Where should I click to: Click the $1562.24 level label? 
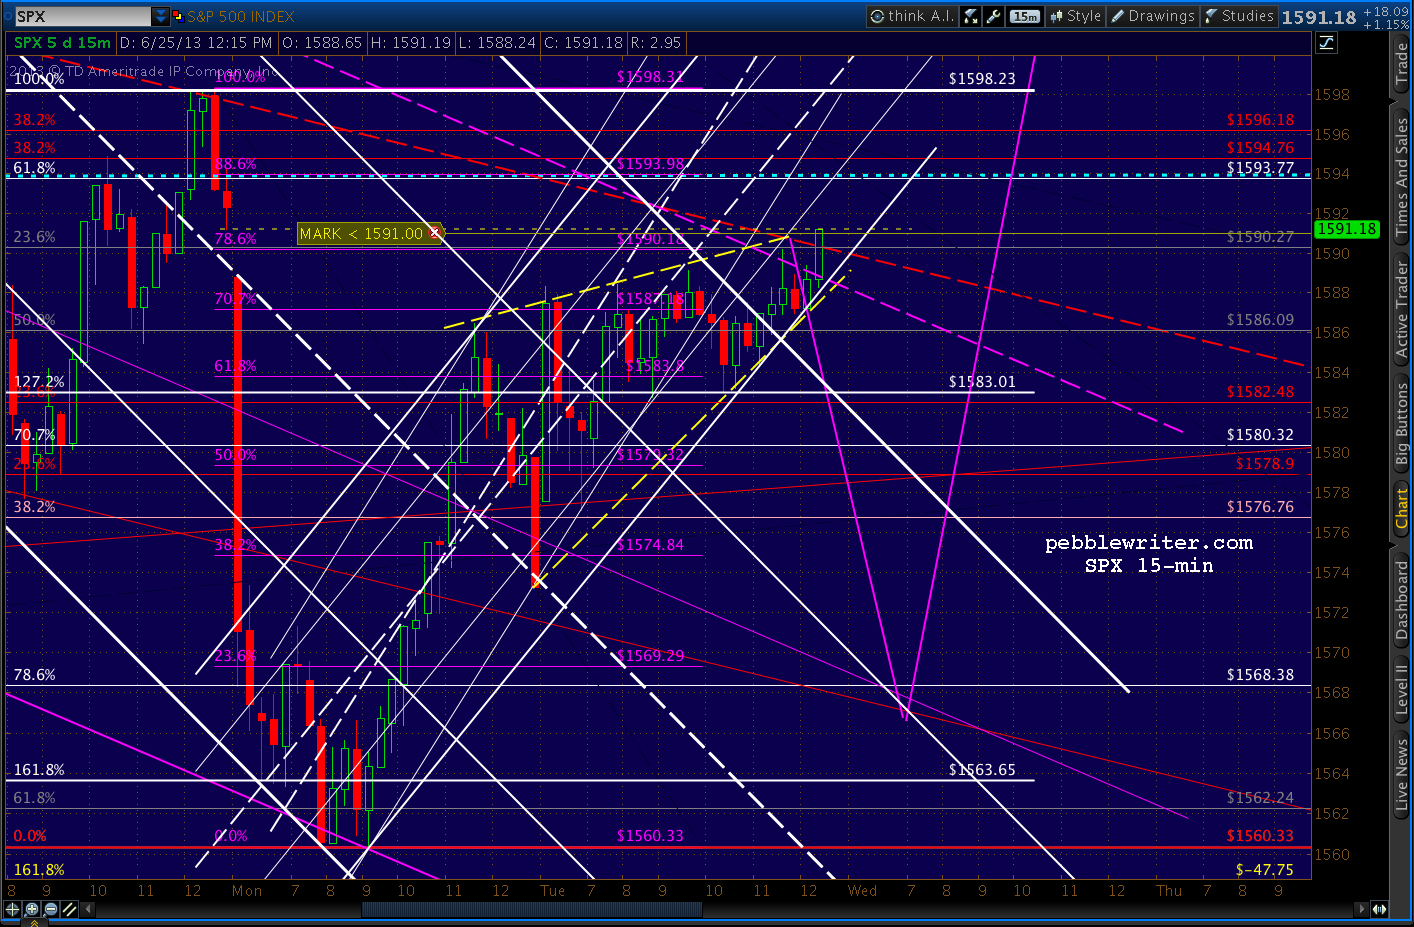(x=1261, y=798)
